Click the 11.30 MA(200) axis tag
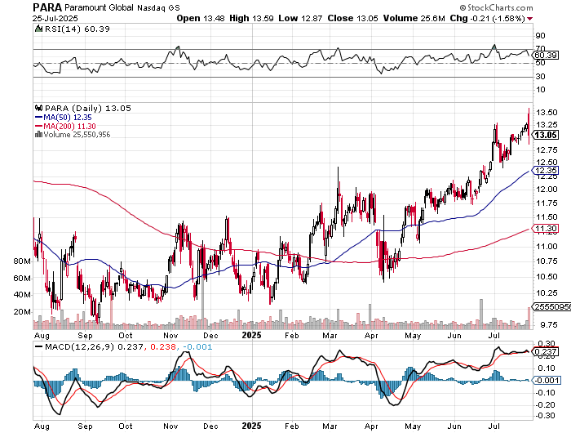The width and height of the screenshot is (571, 433). (546, 229)
